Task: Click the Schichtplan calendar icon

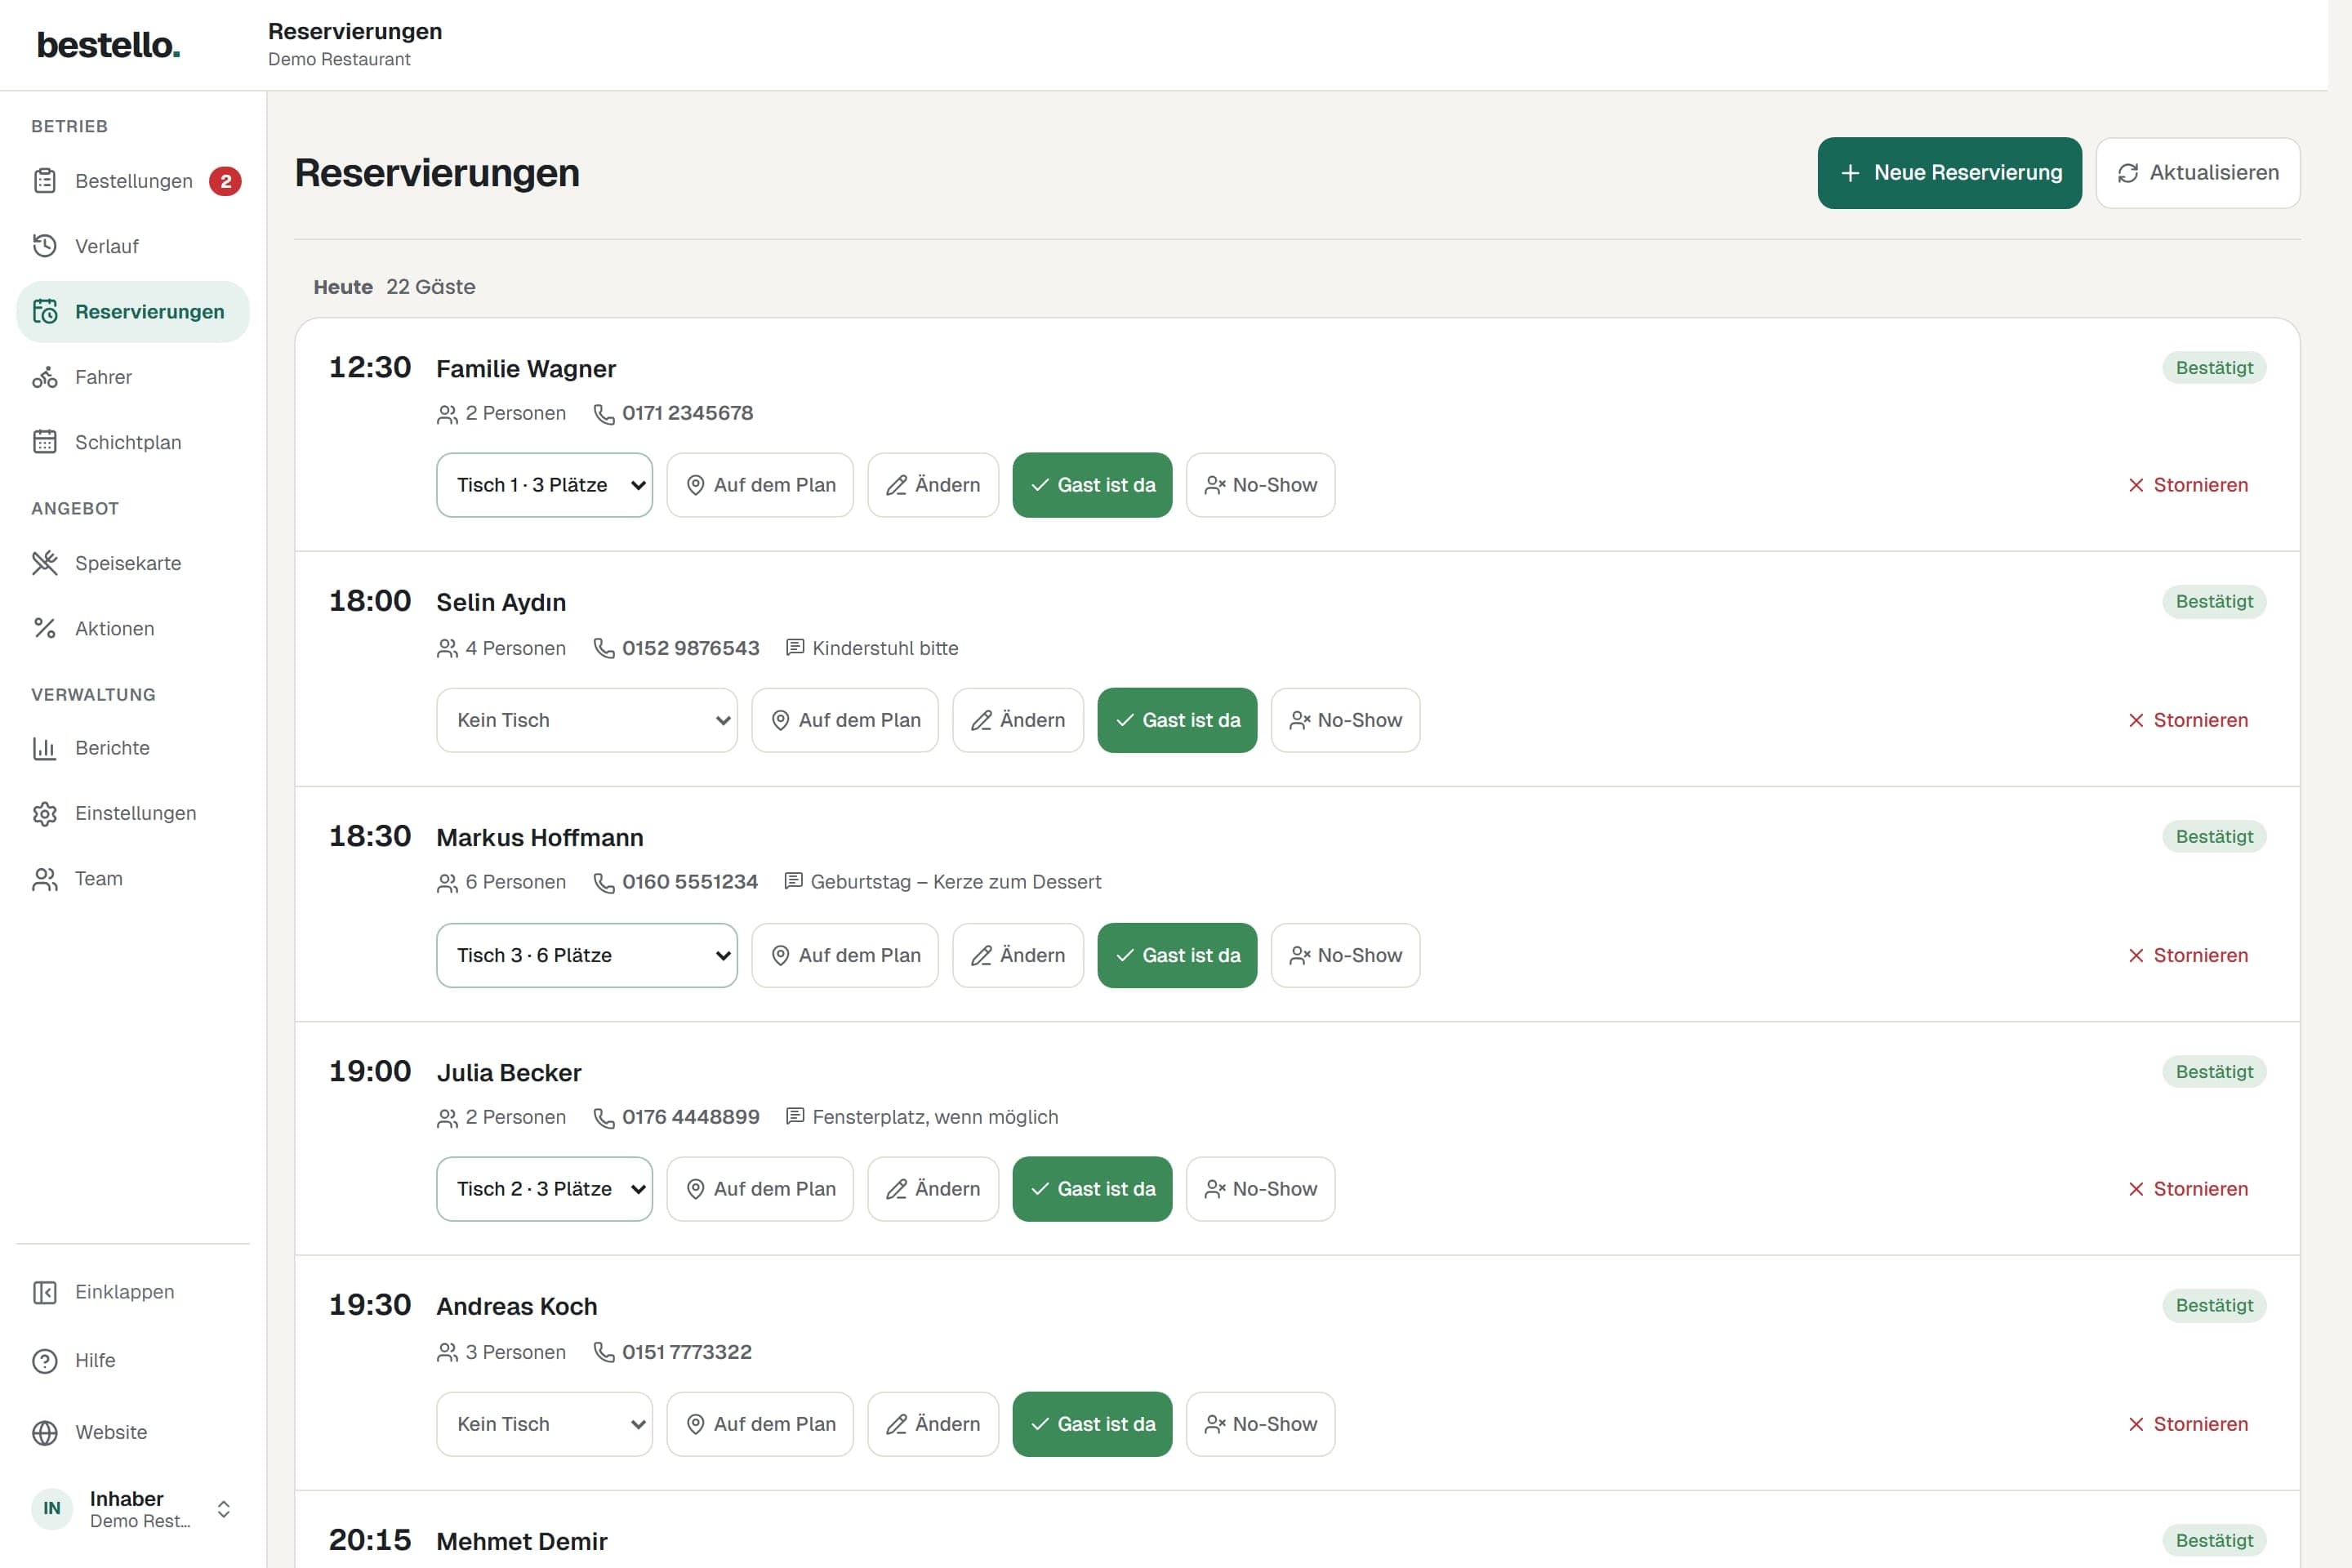Action: tap(45, 442)
